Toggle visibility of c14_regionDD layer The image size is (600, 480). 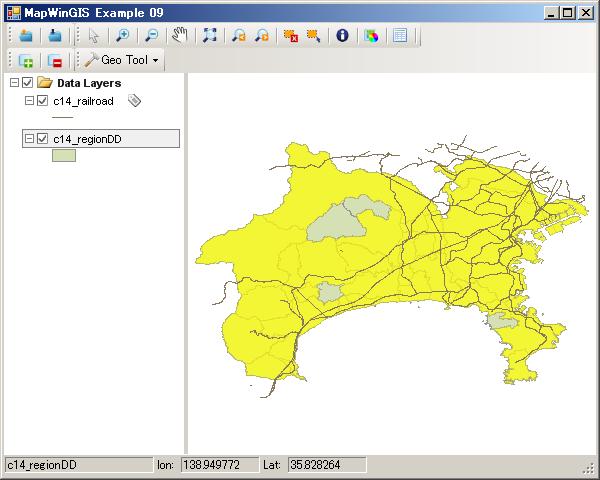pos(42,139)
